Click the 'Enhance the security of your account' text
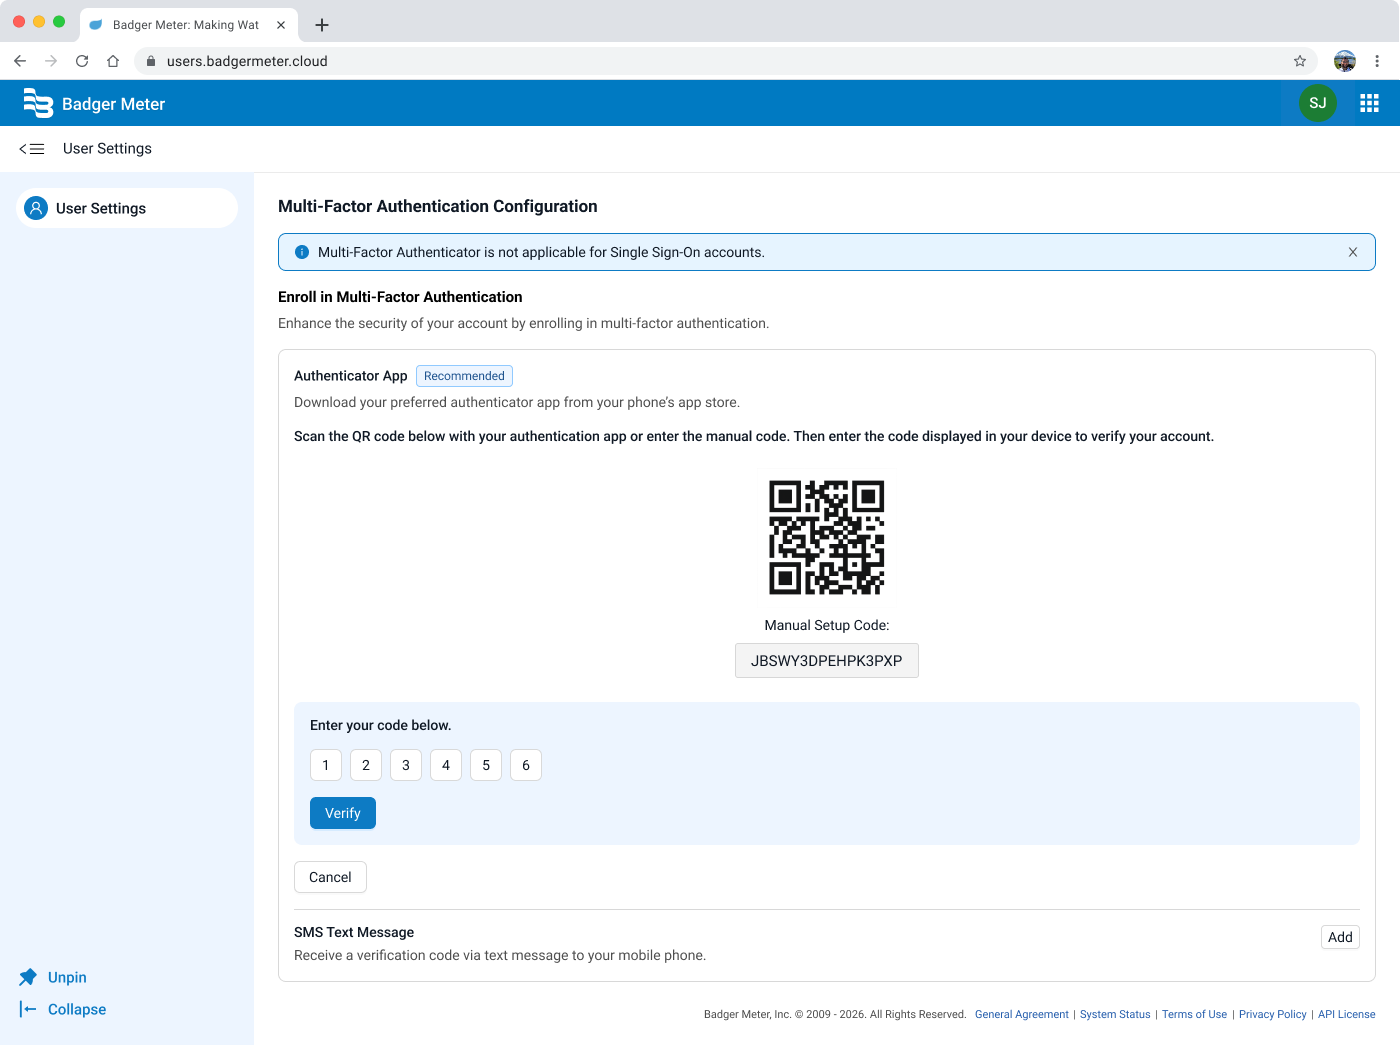 (x=524, y=323)
